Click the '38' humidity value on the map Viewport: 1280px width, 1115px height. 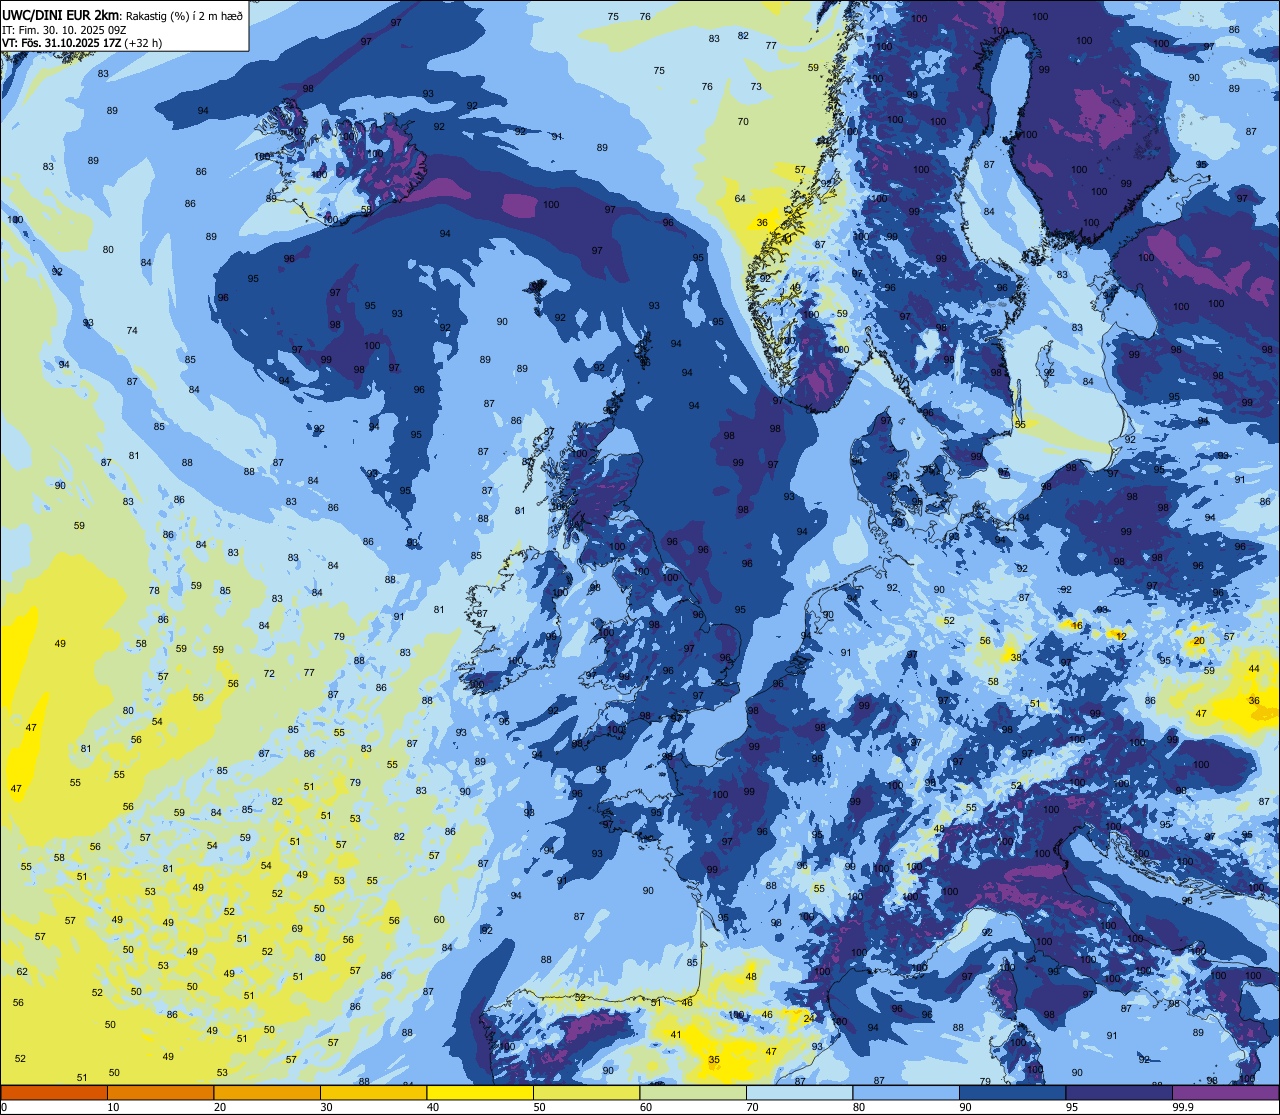pyautogui.click(x=1016, y=657)
